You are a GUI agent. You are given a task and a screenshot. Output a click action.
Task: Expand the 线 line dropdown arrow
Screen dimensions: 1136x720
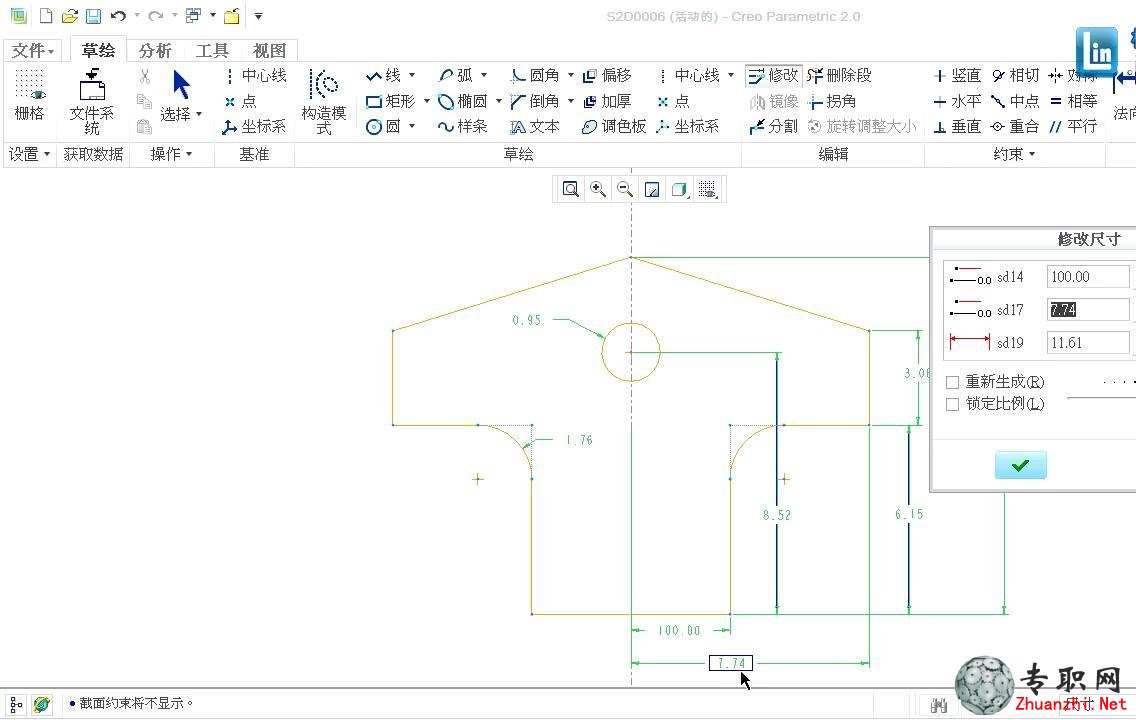point(412,75)
